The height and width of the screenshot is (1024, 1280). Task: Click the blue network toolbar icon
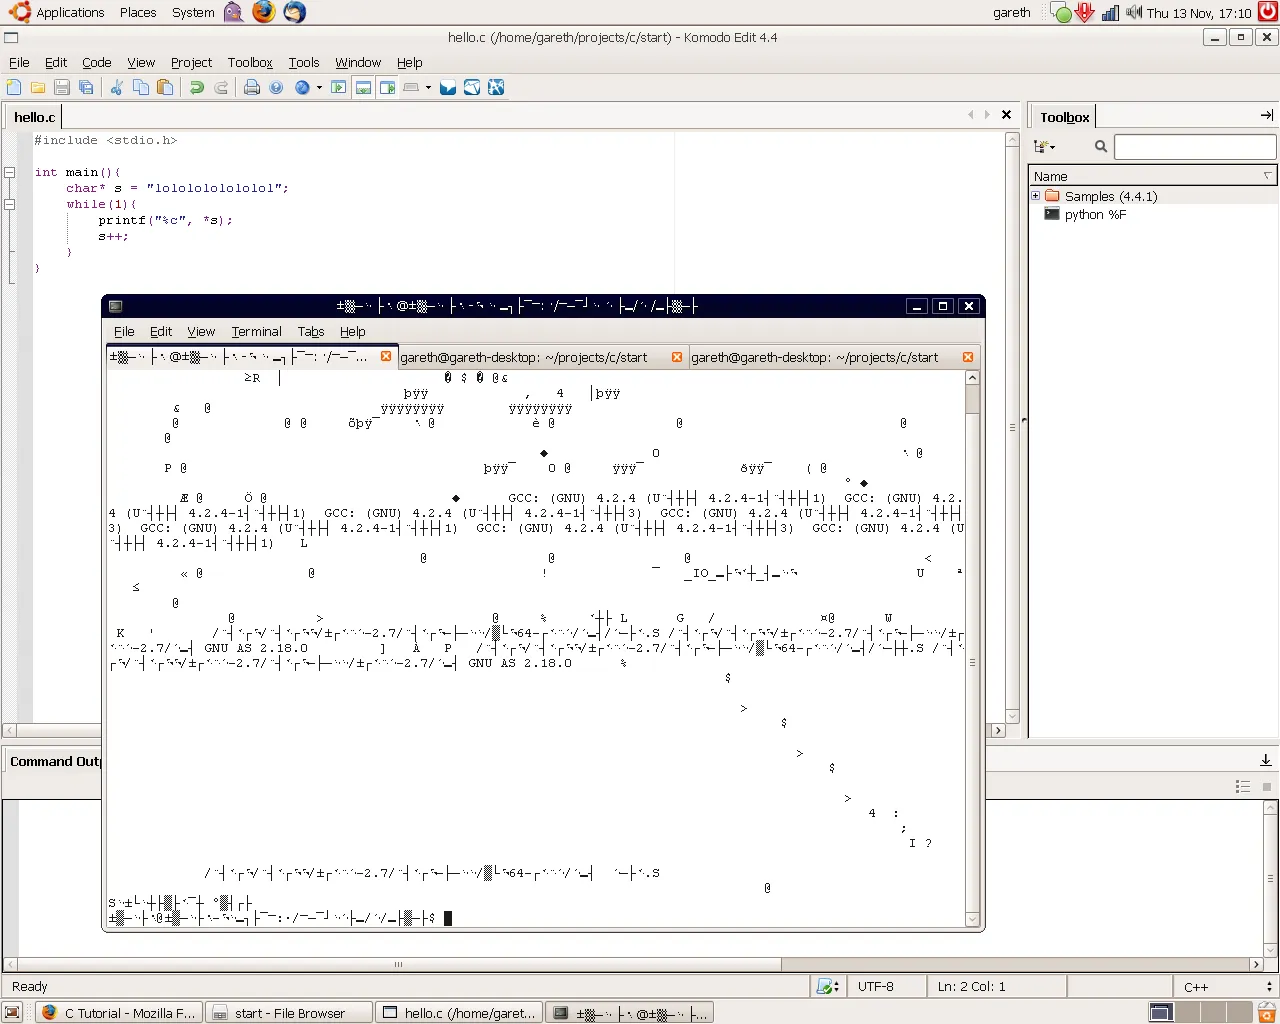pyautogui.click(x=496, y=88)
